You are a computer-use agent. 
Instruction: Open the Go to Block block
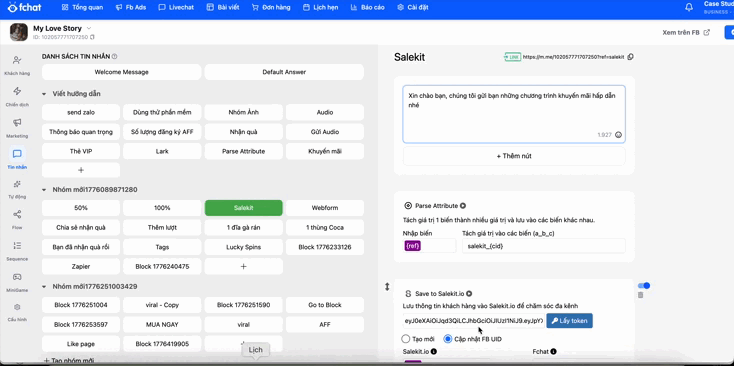point(325,305)
